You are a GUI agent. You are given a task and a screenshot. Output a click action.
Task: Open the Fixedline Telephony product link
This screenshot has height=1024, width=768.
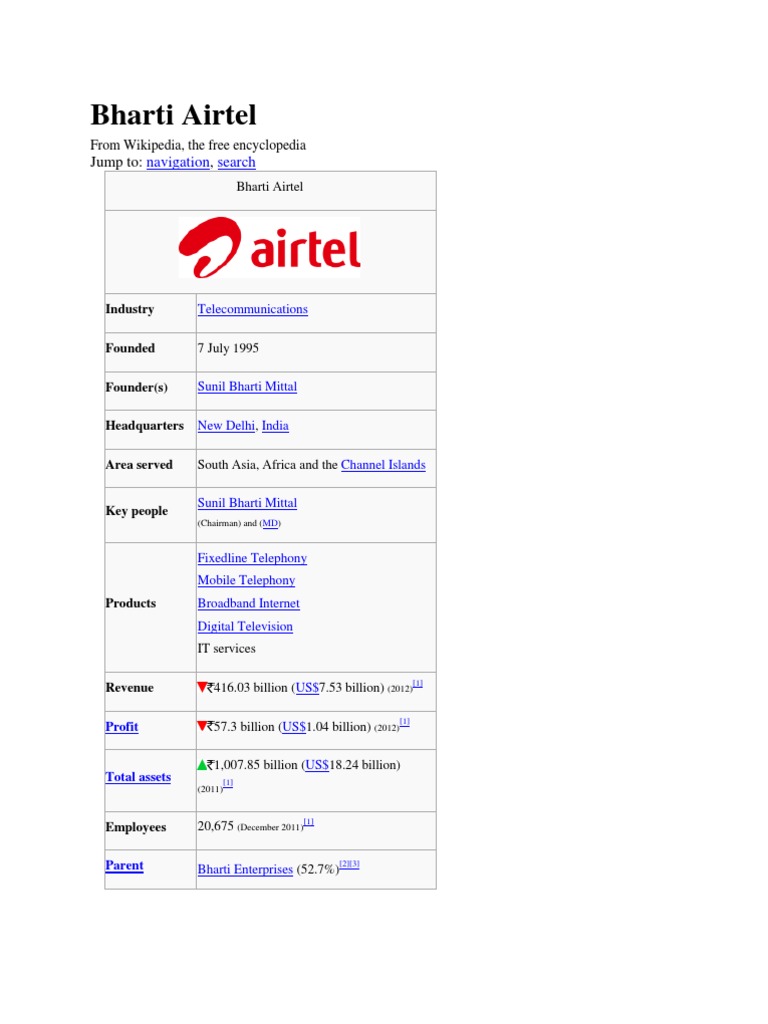(252, 558)
